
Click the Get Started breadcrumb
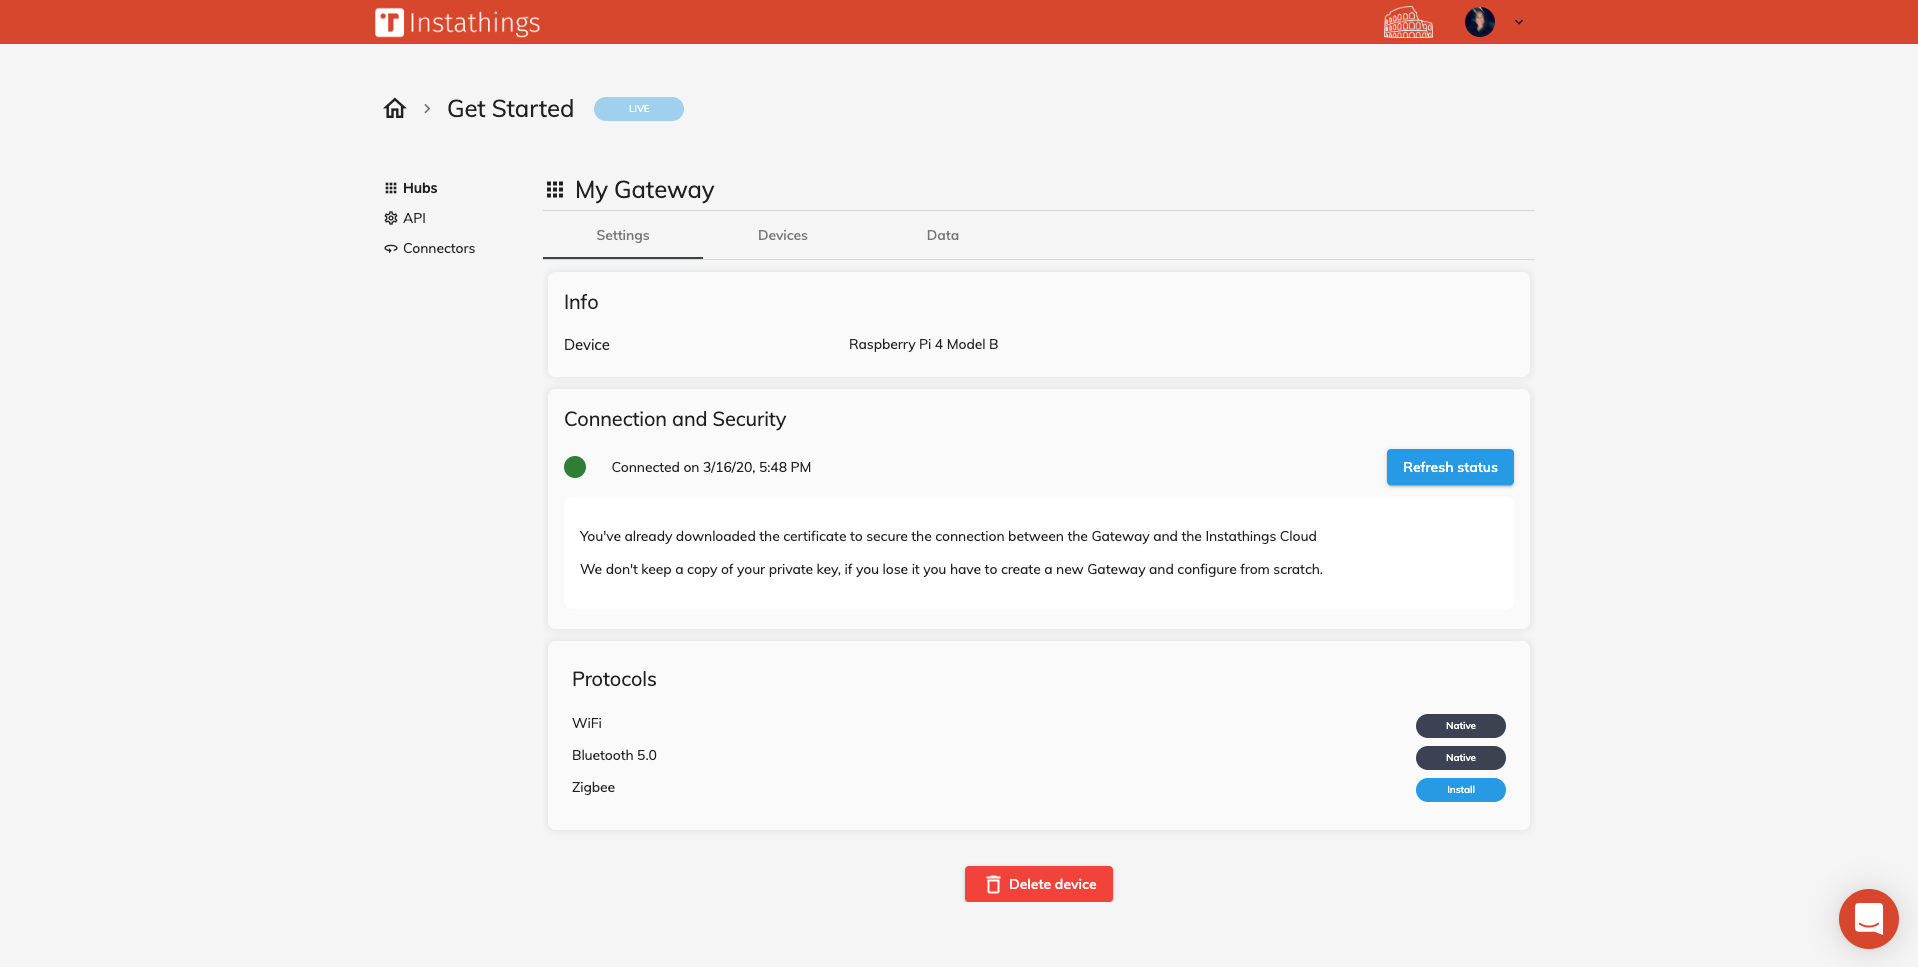[510, 108]
